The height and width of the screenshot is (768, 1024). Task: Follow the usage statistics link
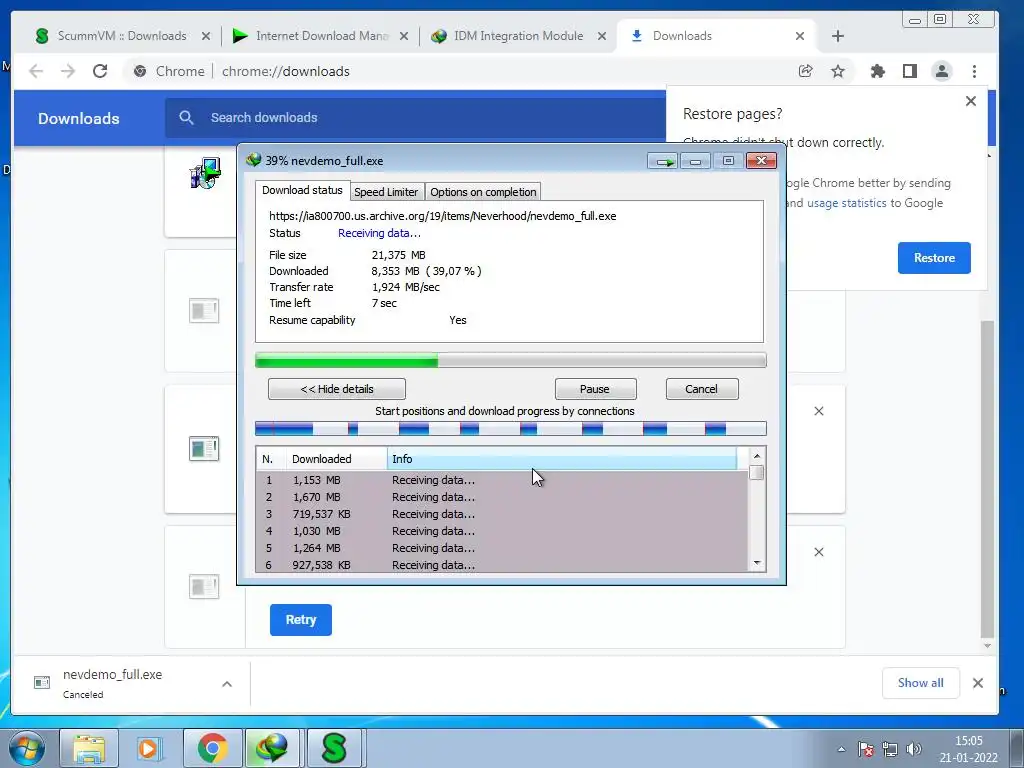coord(846,203)
